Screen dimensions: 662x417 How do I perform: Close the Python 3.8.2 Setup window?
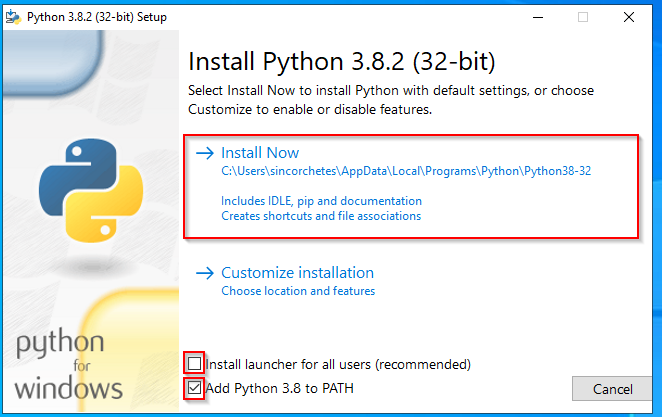(627, 17)
